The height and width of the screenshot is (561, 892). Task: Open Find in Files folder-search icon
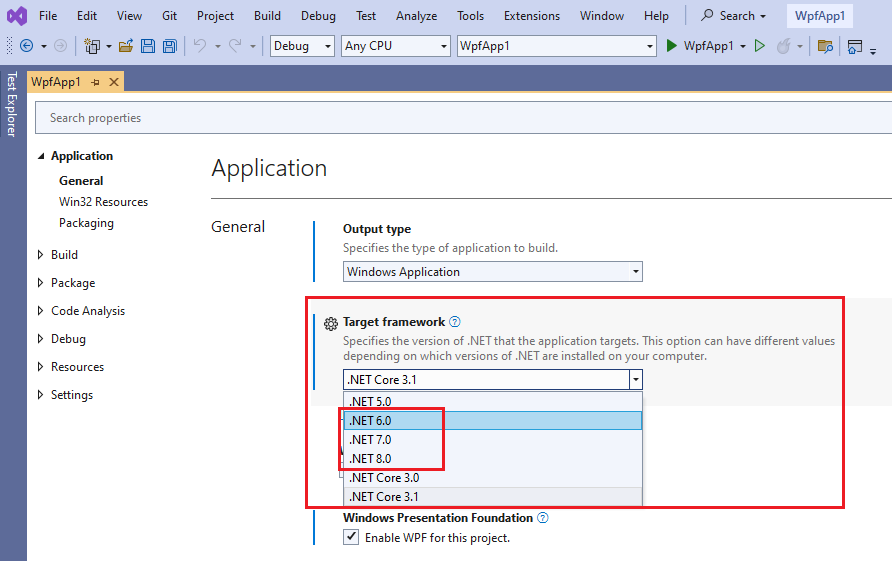point(825,46)
